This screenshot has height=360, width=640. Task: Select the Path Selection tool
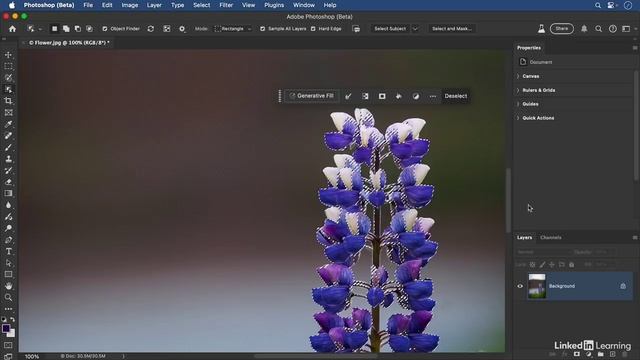tap(9, 263)
